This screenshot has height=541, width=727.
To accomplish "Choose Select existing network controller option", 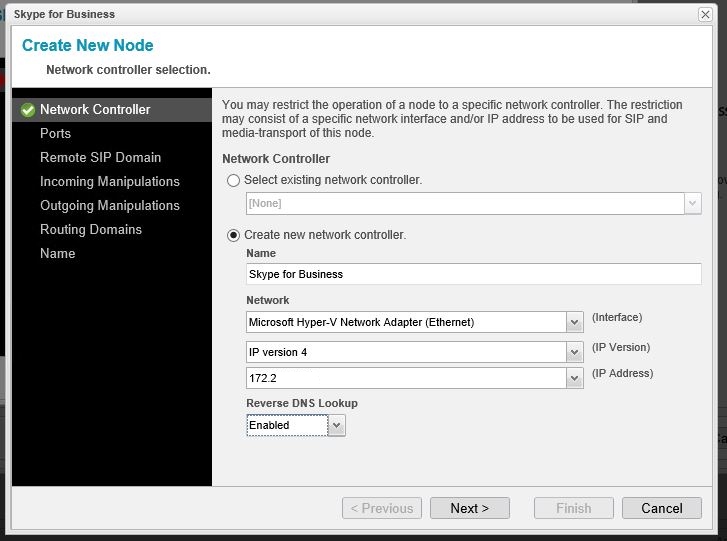I will (234, 180).
